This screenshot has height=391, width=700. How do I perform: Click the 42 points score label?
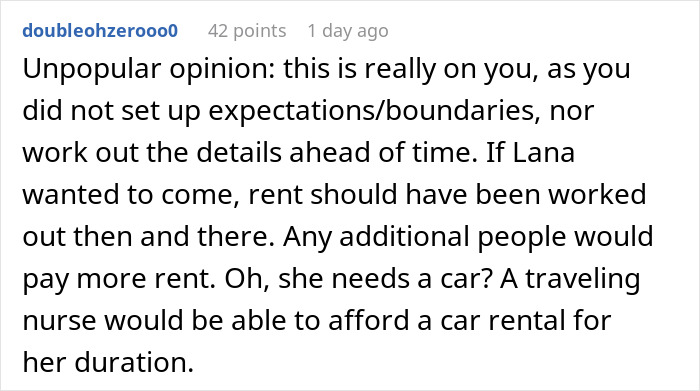click(x=247, y=31)
